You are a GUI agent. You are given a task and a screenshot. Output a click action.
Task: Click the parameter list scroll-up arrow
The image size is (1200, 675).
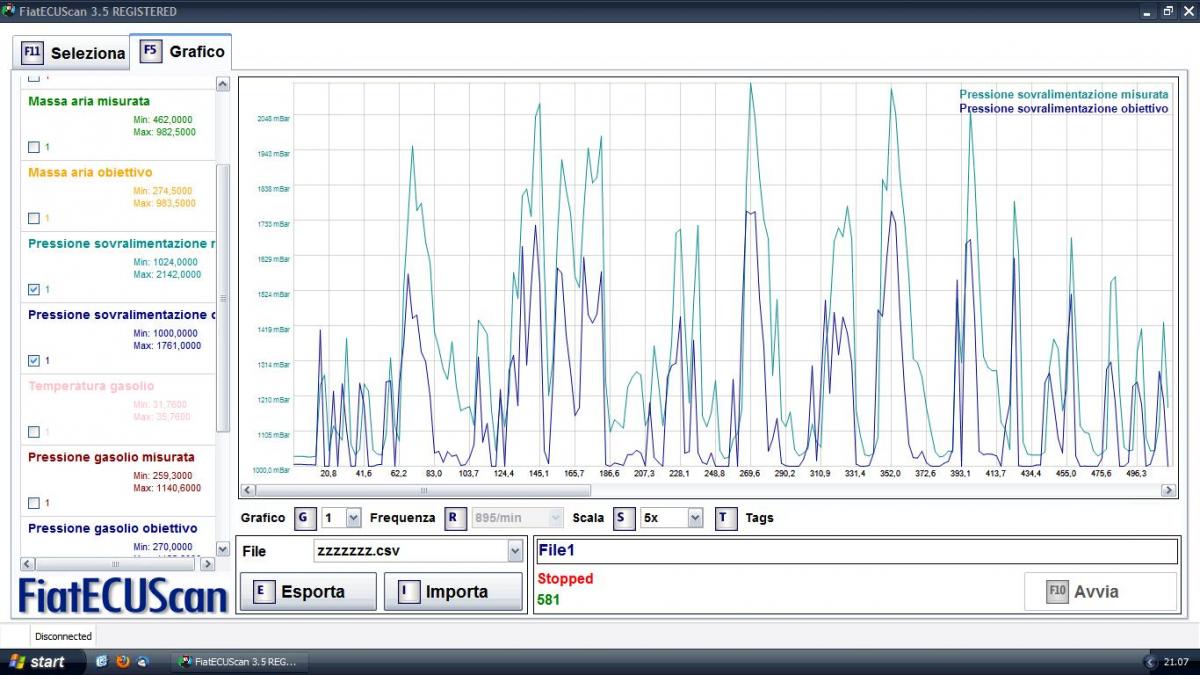[x=223, y=86]
